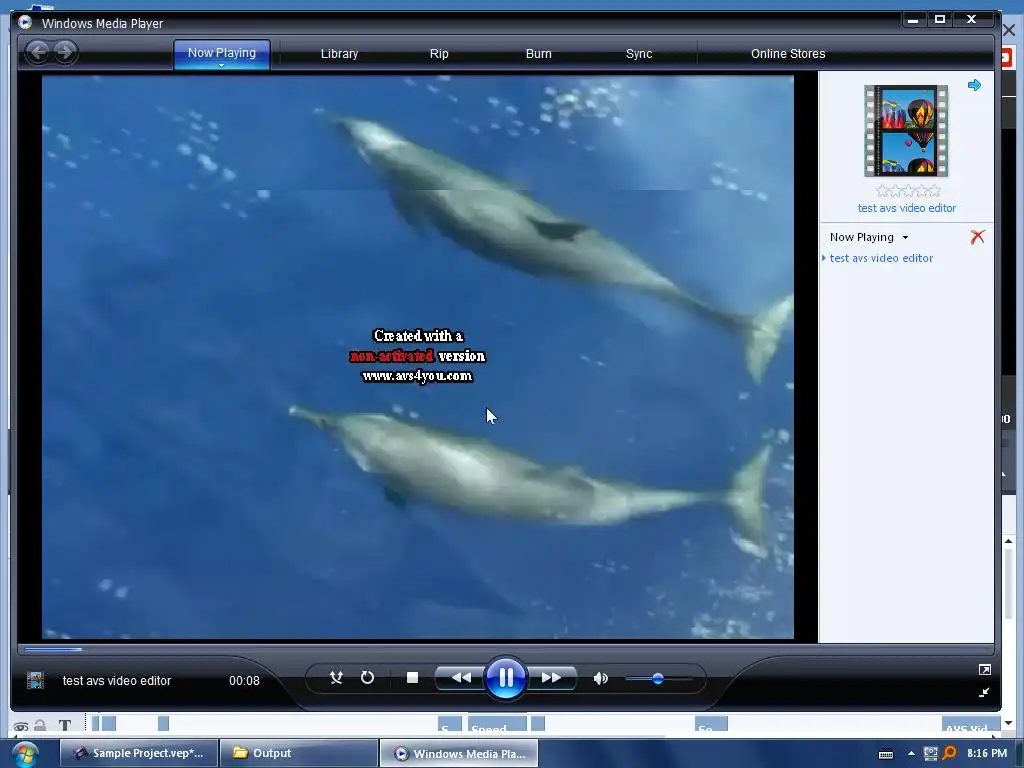
Task: Click the magnifier icon in the system tray
Action: [950, 754]
